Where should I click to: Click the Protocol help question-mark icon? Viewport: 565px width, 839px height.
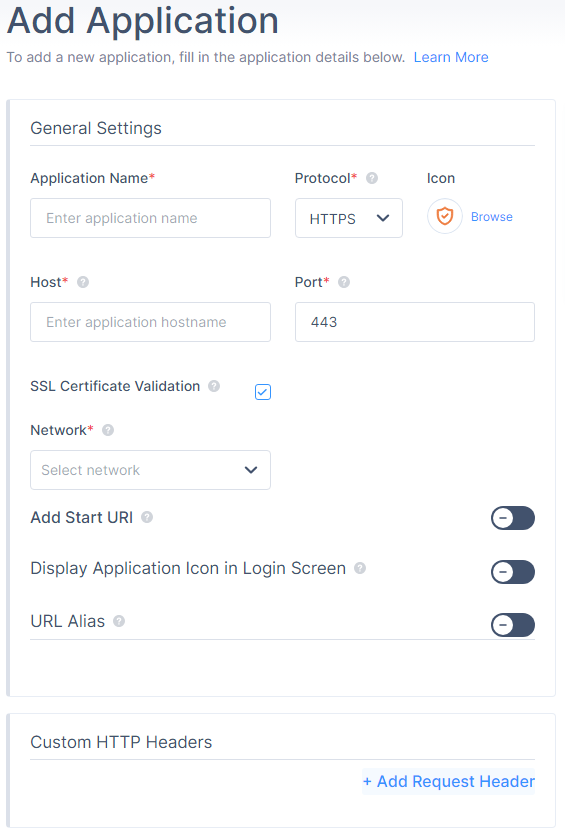(x=372, y=178)
